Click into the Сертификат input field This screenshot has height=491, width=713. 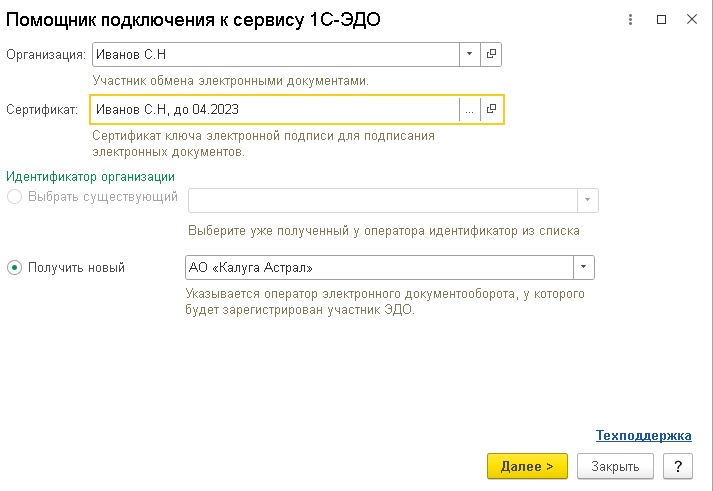(x=276, y=109)
